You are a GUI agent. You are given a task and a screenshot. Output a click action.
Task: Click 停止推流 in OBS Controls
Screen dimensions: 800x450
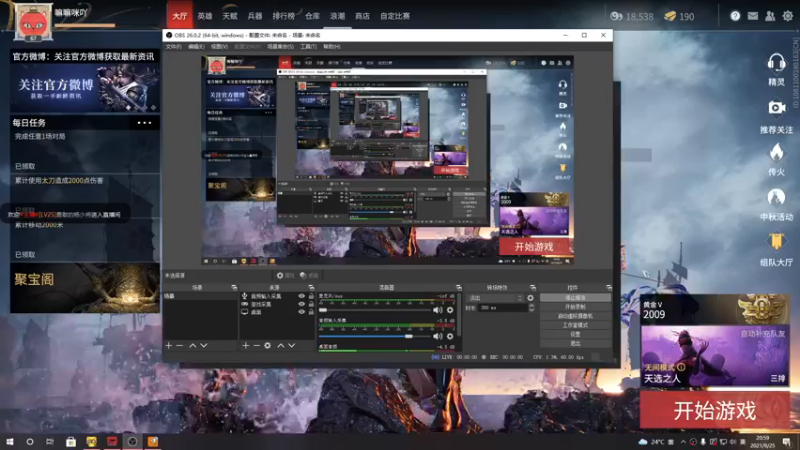pos(575,297)
